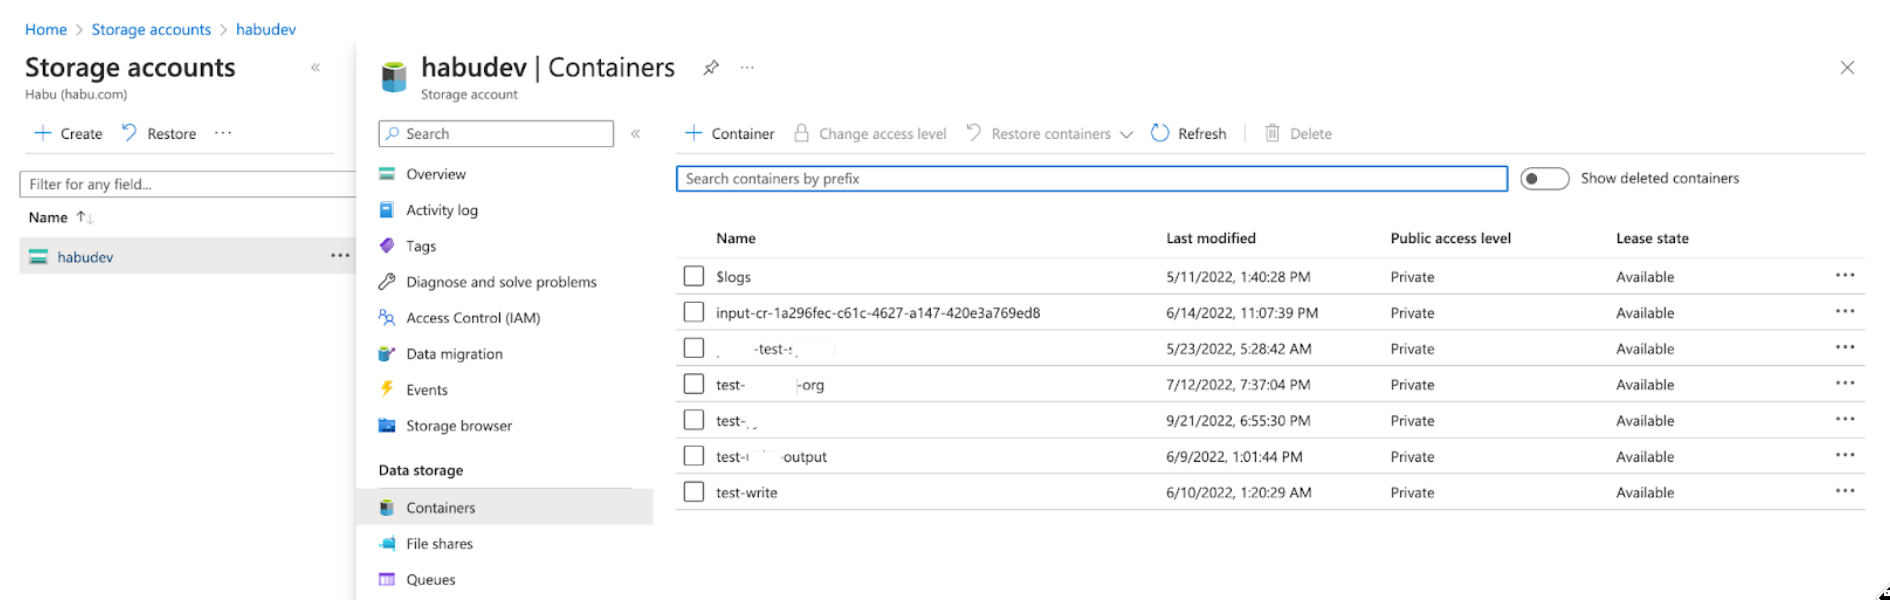Click the plus Container add icon

click(693, 133)
